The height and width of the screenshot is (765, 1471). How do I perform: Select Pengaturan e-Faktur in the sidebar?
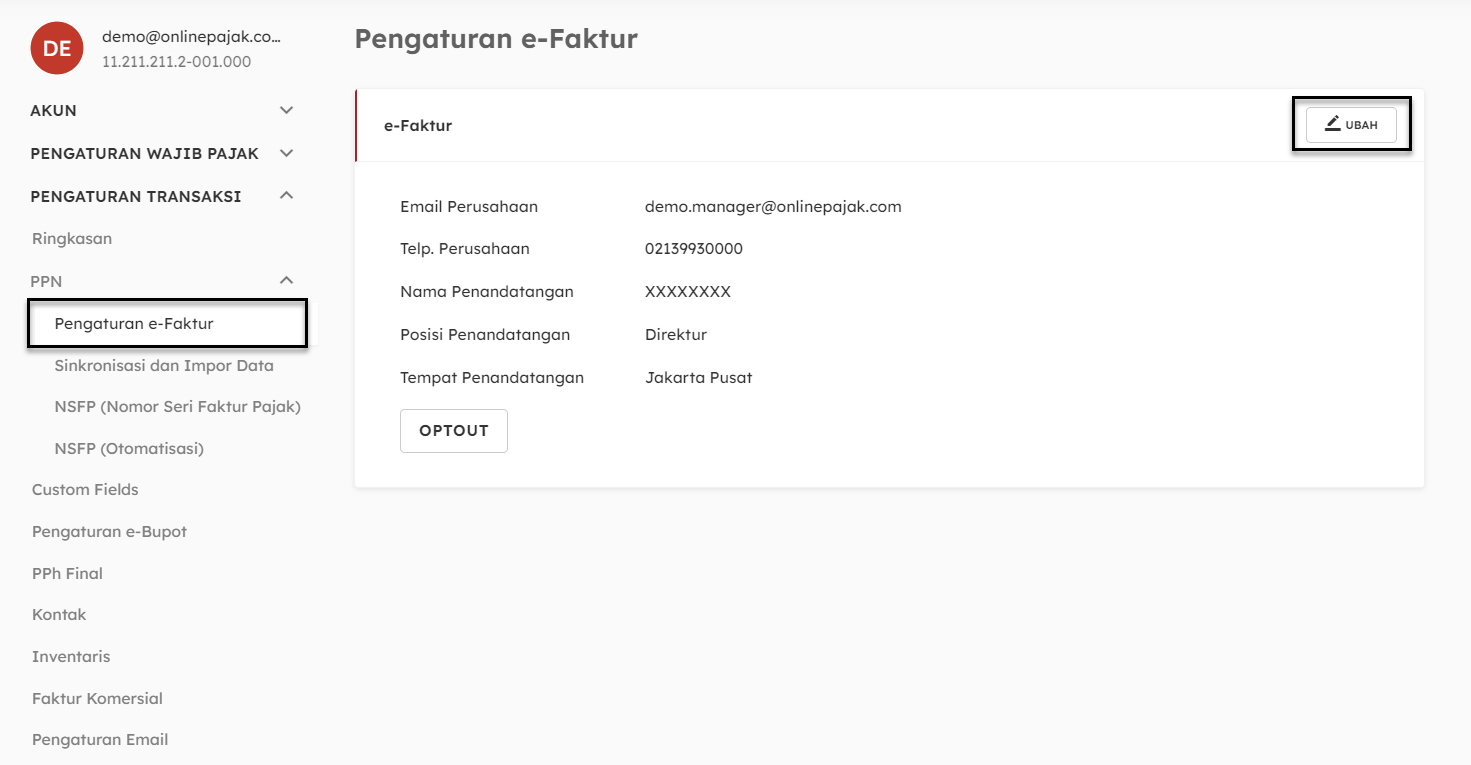134,324
